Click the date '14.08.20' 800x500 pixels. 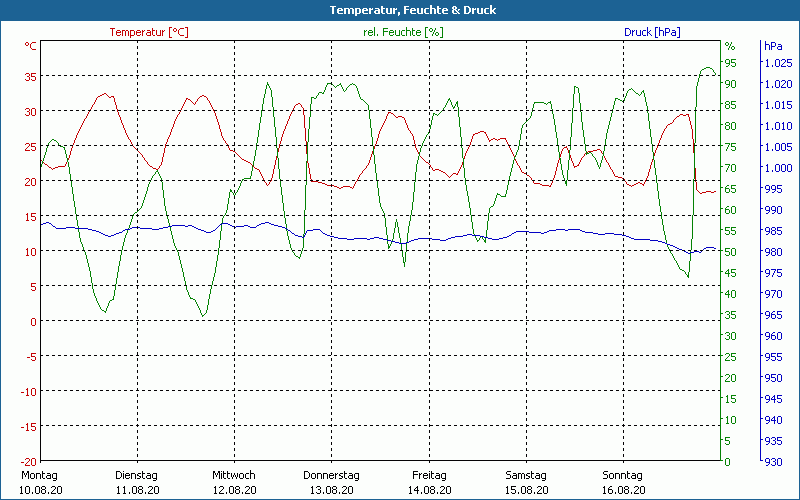pyautogui.click(x=430, y=490)
